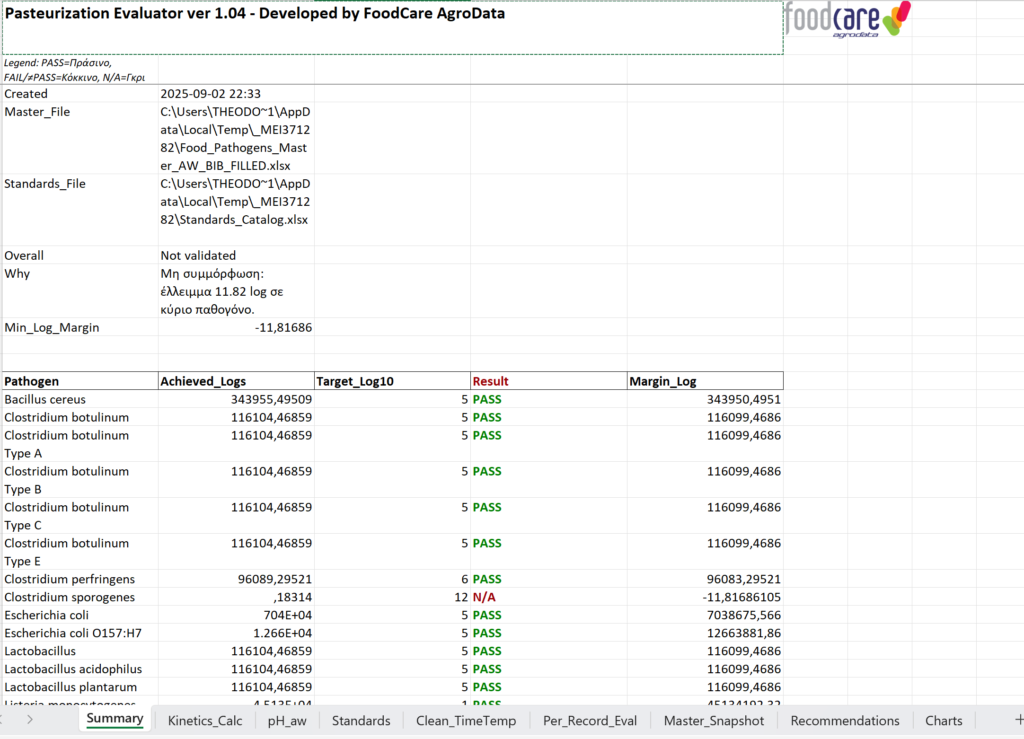Select the Μη συμμόρφωση explanation cell
The height and width of the screenshot is (739, 1024).
click(x=236, y=291)
